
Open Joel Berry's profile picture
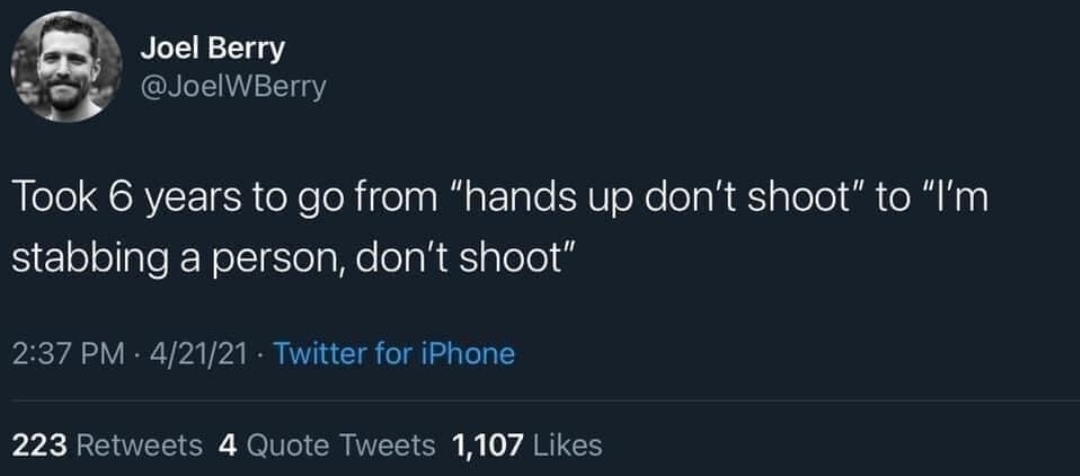tap(66, 67)
